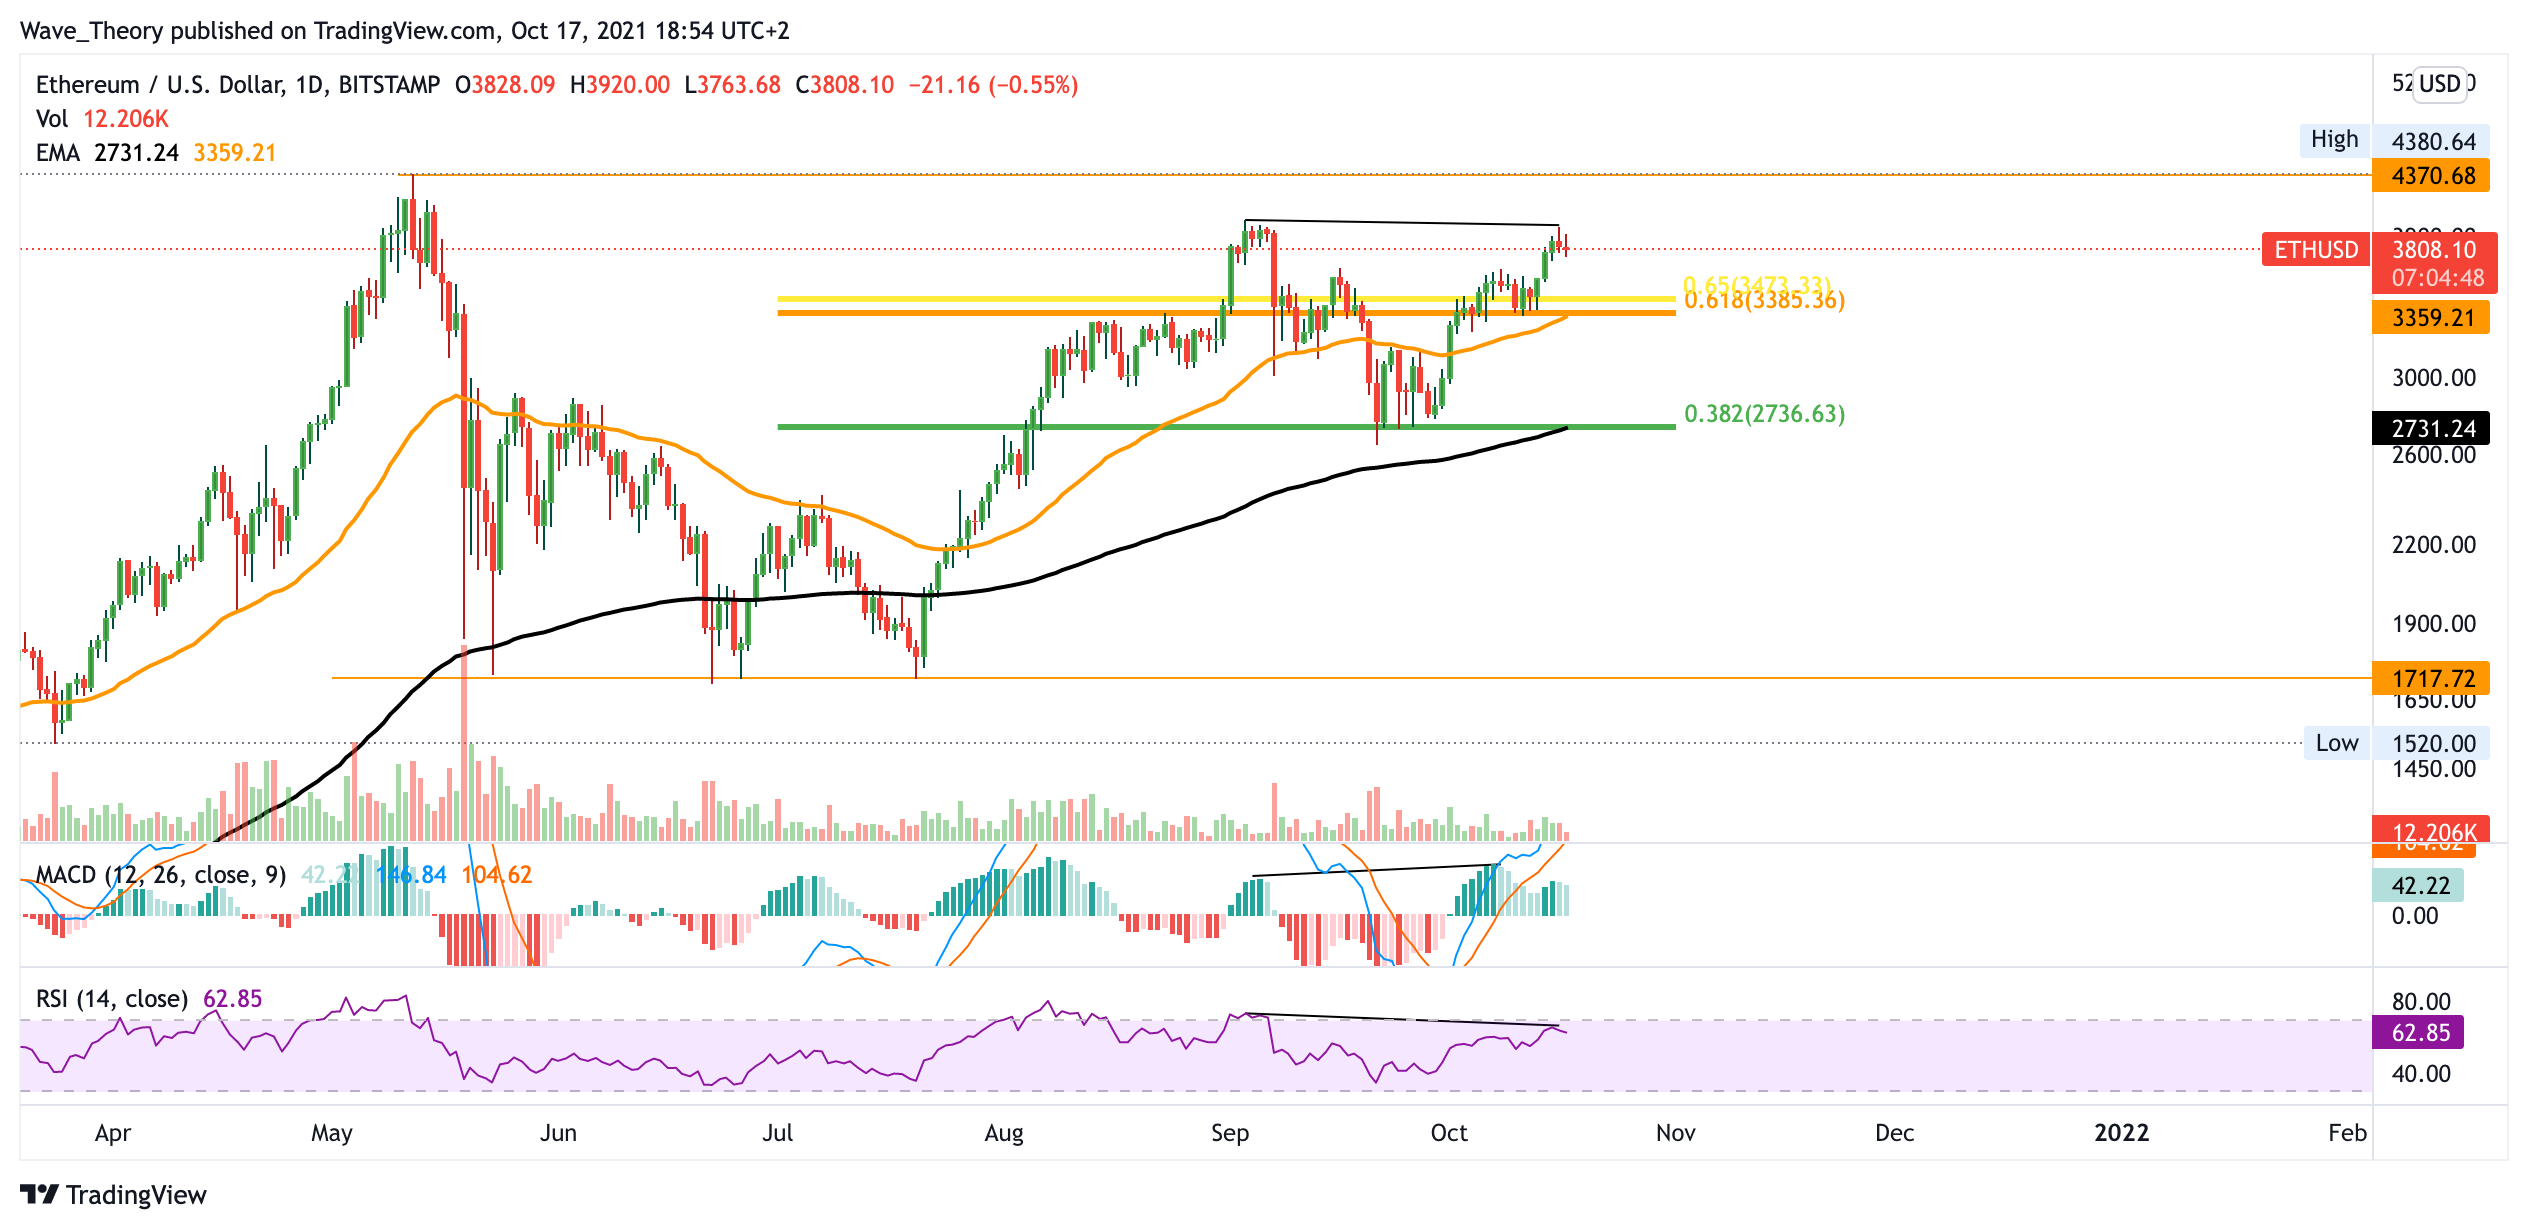
Task: Click the orange 1717.72 support level label
Action: pyautogui.click(x=2432, y=679)
